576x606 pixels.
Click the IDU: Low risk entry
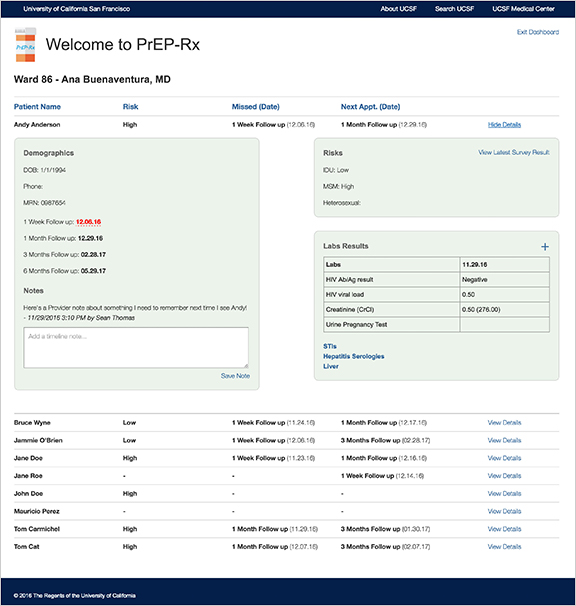pos(336,170)
